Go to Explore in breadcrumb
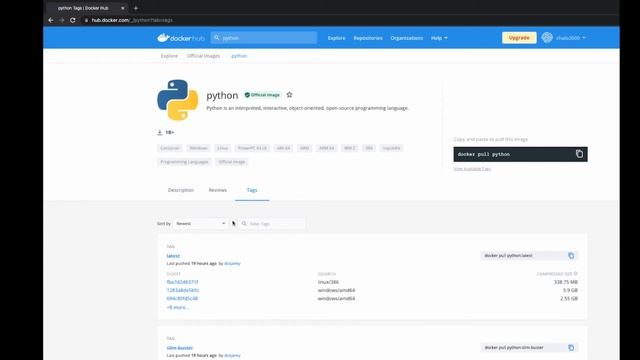 coord(169,56)
